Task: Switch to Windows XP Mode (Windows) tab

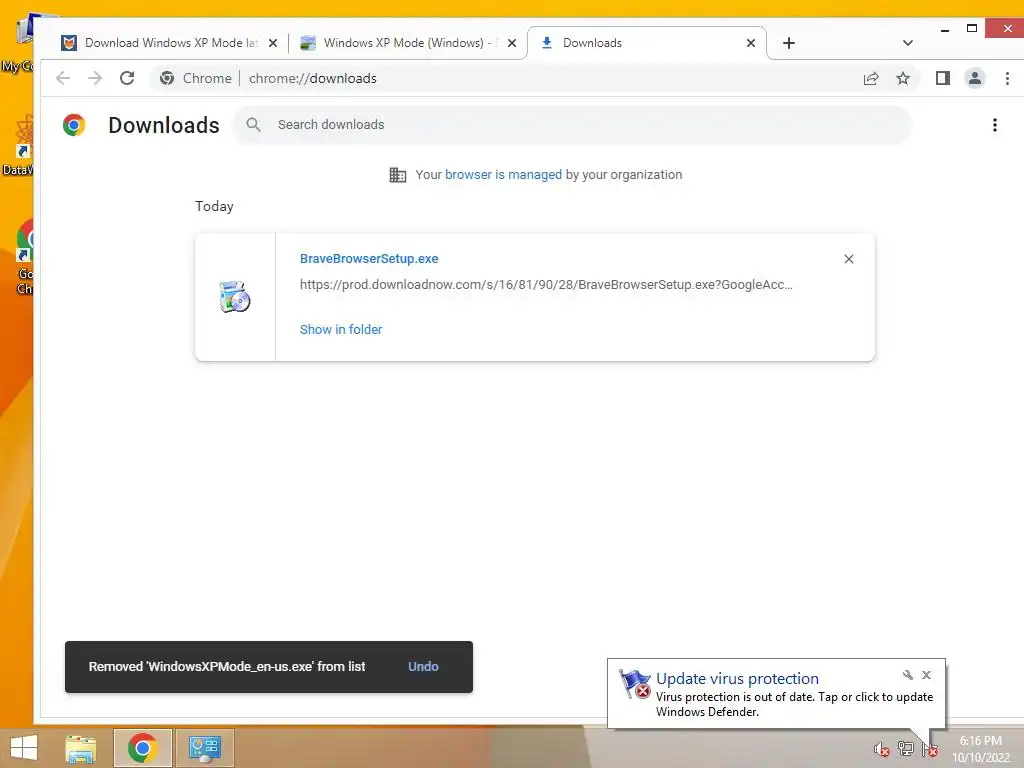Action: [409, 43]
